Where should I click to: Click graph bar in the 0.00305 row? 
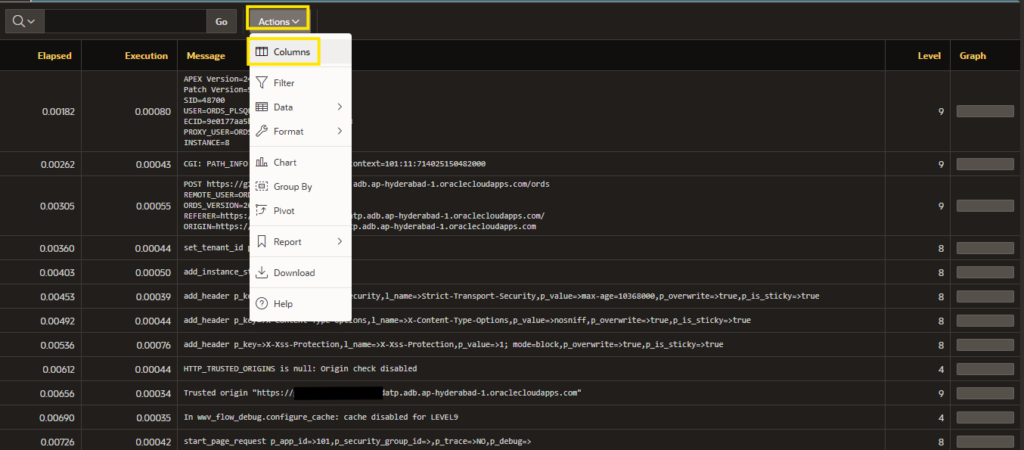pos(985,206)
